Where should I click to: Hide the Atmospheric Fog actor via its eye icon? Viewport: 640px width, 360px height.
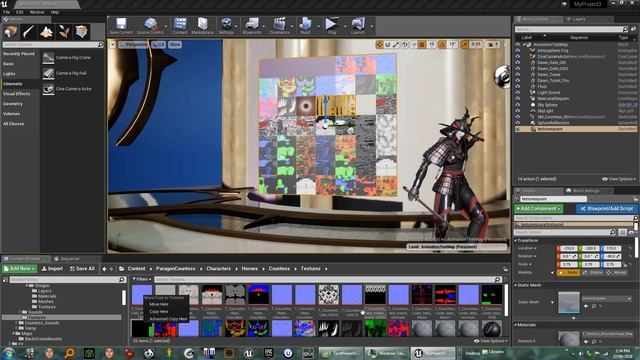518,51
